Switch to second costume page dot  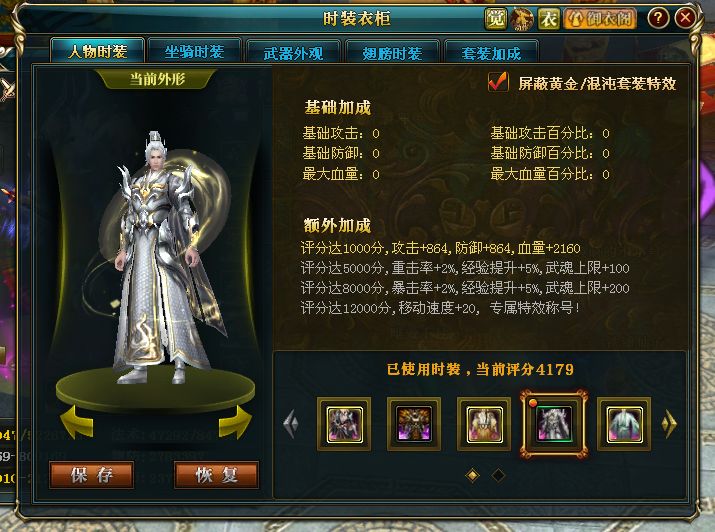(498, 475)
